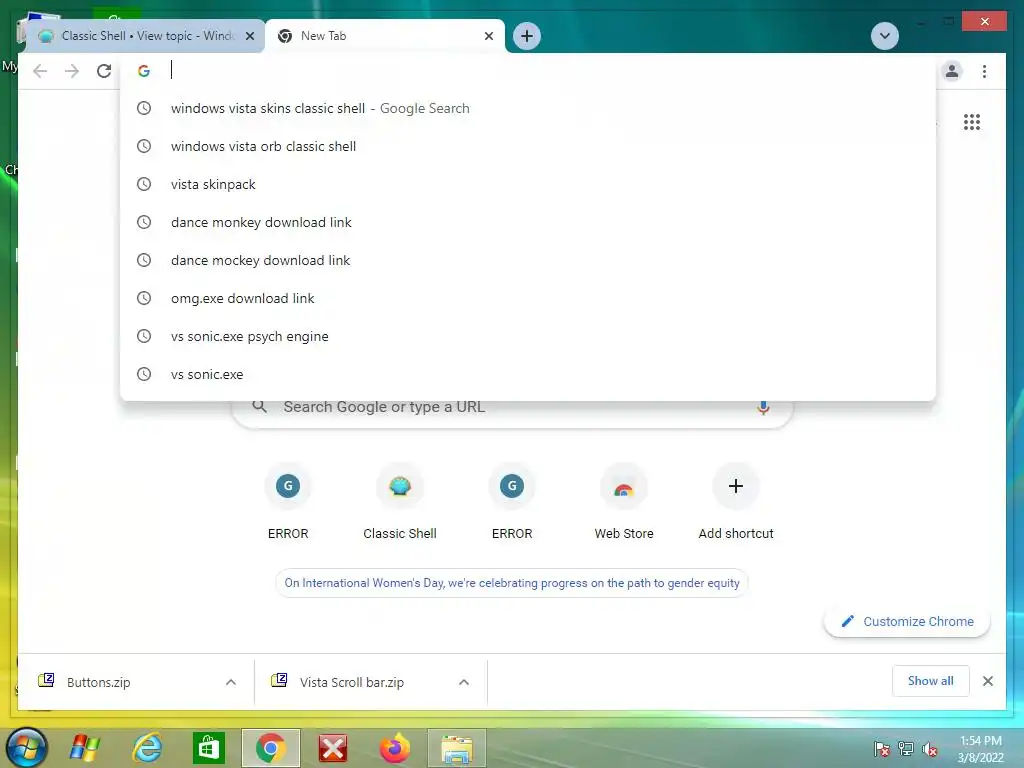
Task: Pick dance mockey download link suggestion
Action: [528, 260]
